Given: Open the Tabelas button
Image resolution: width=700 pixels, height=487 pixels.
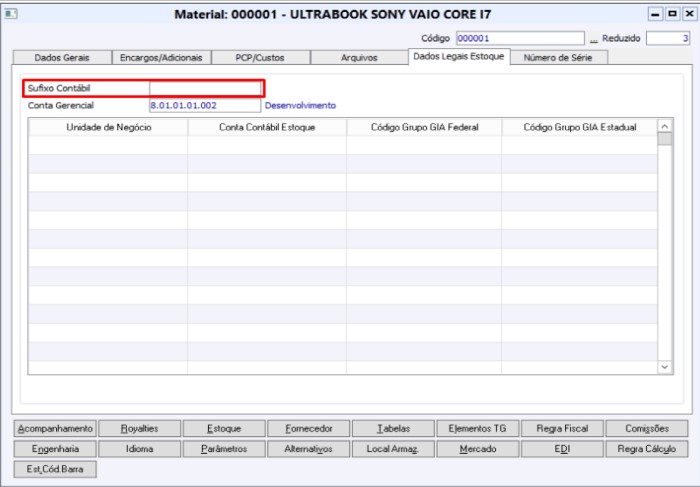Looking at the screenshot, I should pyautogui.click(x=393, y=429).
